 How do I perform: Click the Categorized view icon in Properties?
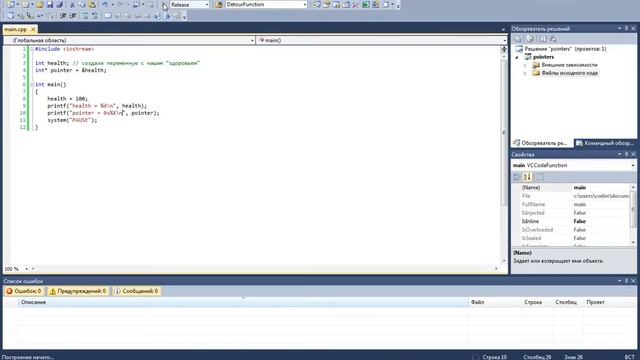pyautogui.click(x=517, y=177)
